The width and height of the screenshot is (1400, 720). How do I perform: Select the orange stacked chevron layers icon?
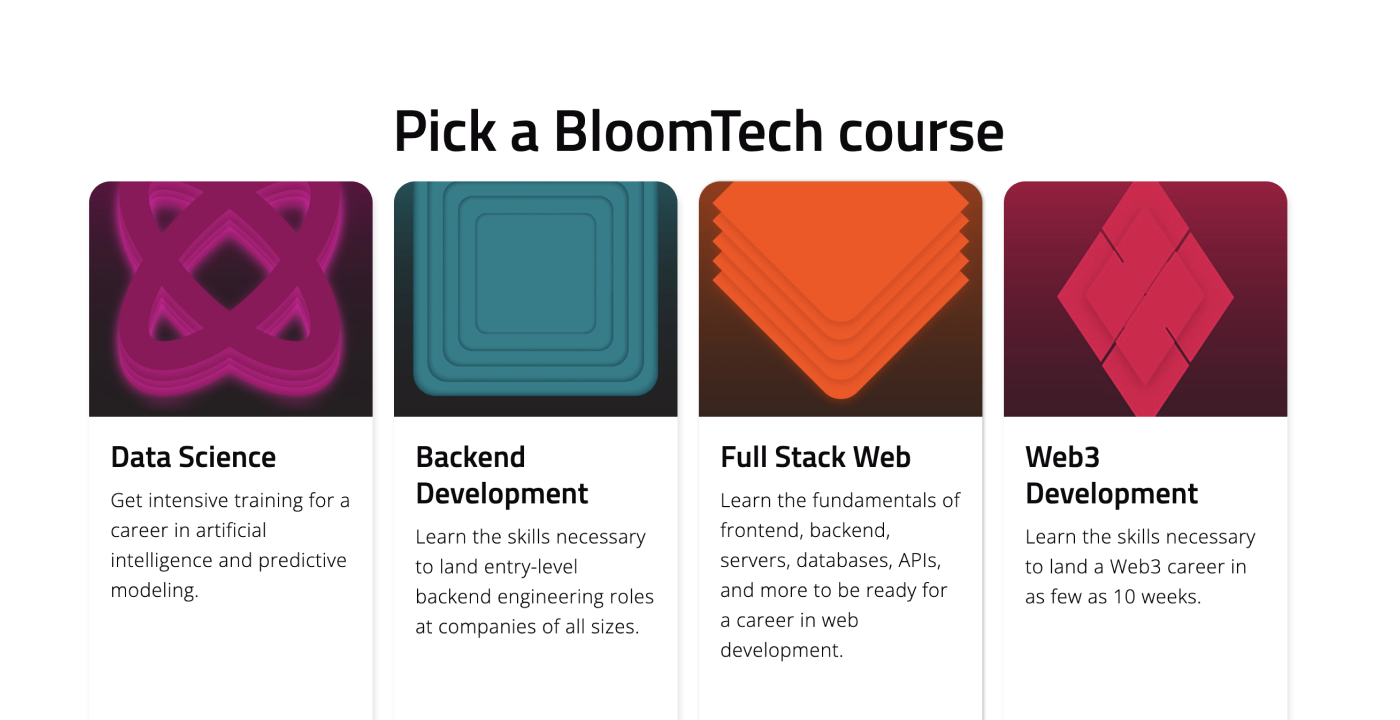click(841, 290)
